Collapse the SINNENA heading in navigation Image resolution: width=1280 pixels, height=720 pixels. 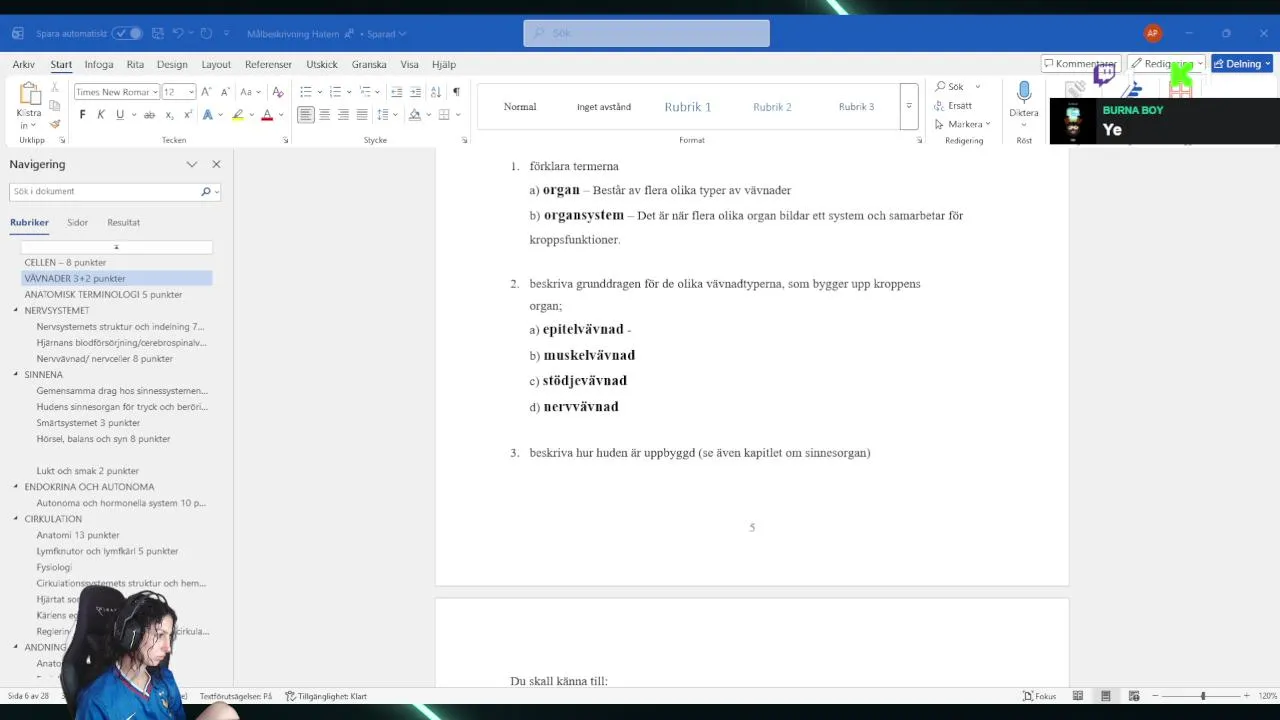(16, 374)
